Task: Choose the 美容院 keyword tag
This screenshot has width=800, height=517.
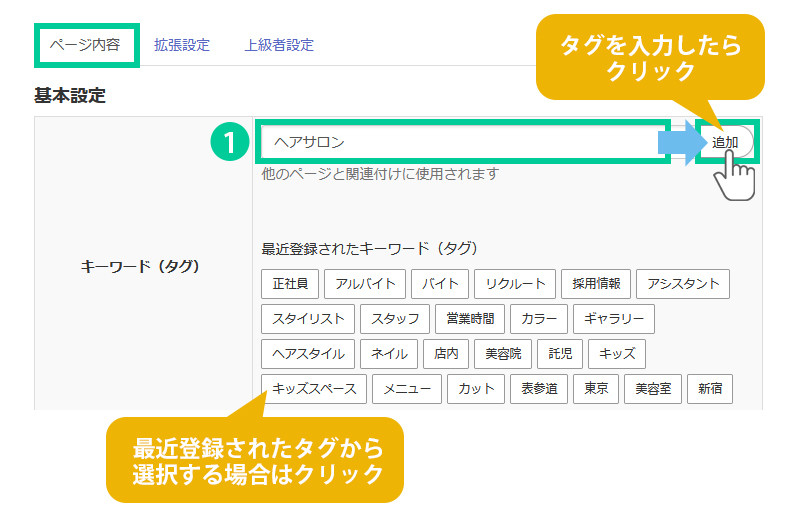Action: 501,354
